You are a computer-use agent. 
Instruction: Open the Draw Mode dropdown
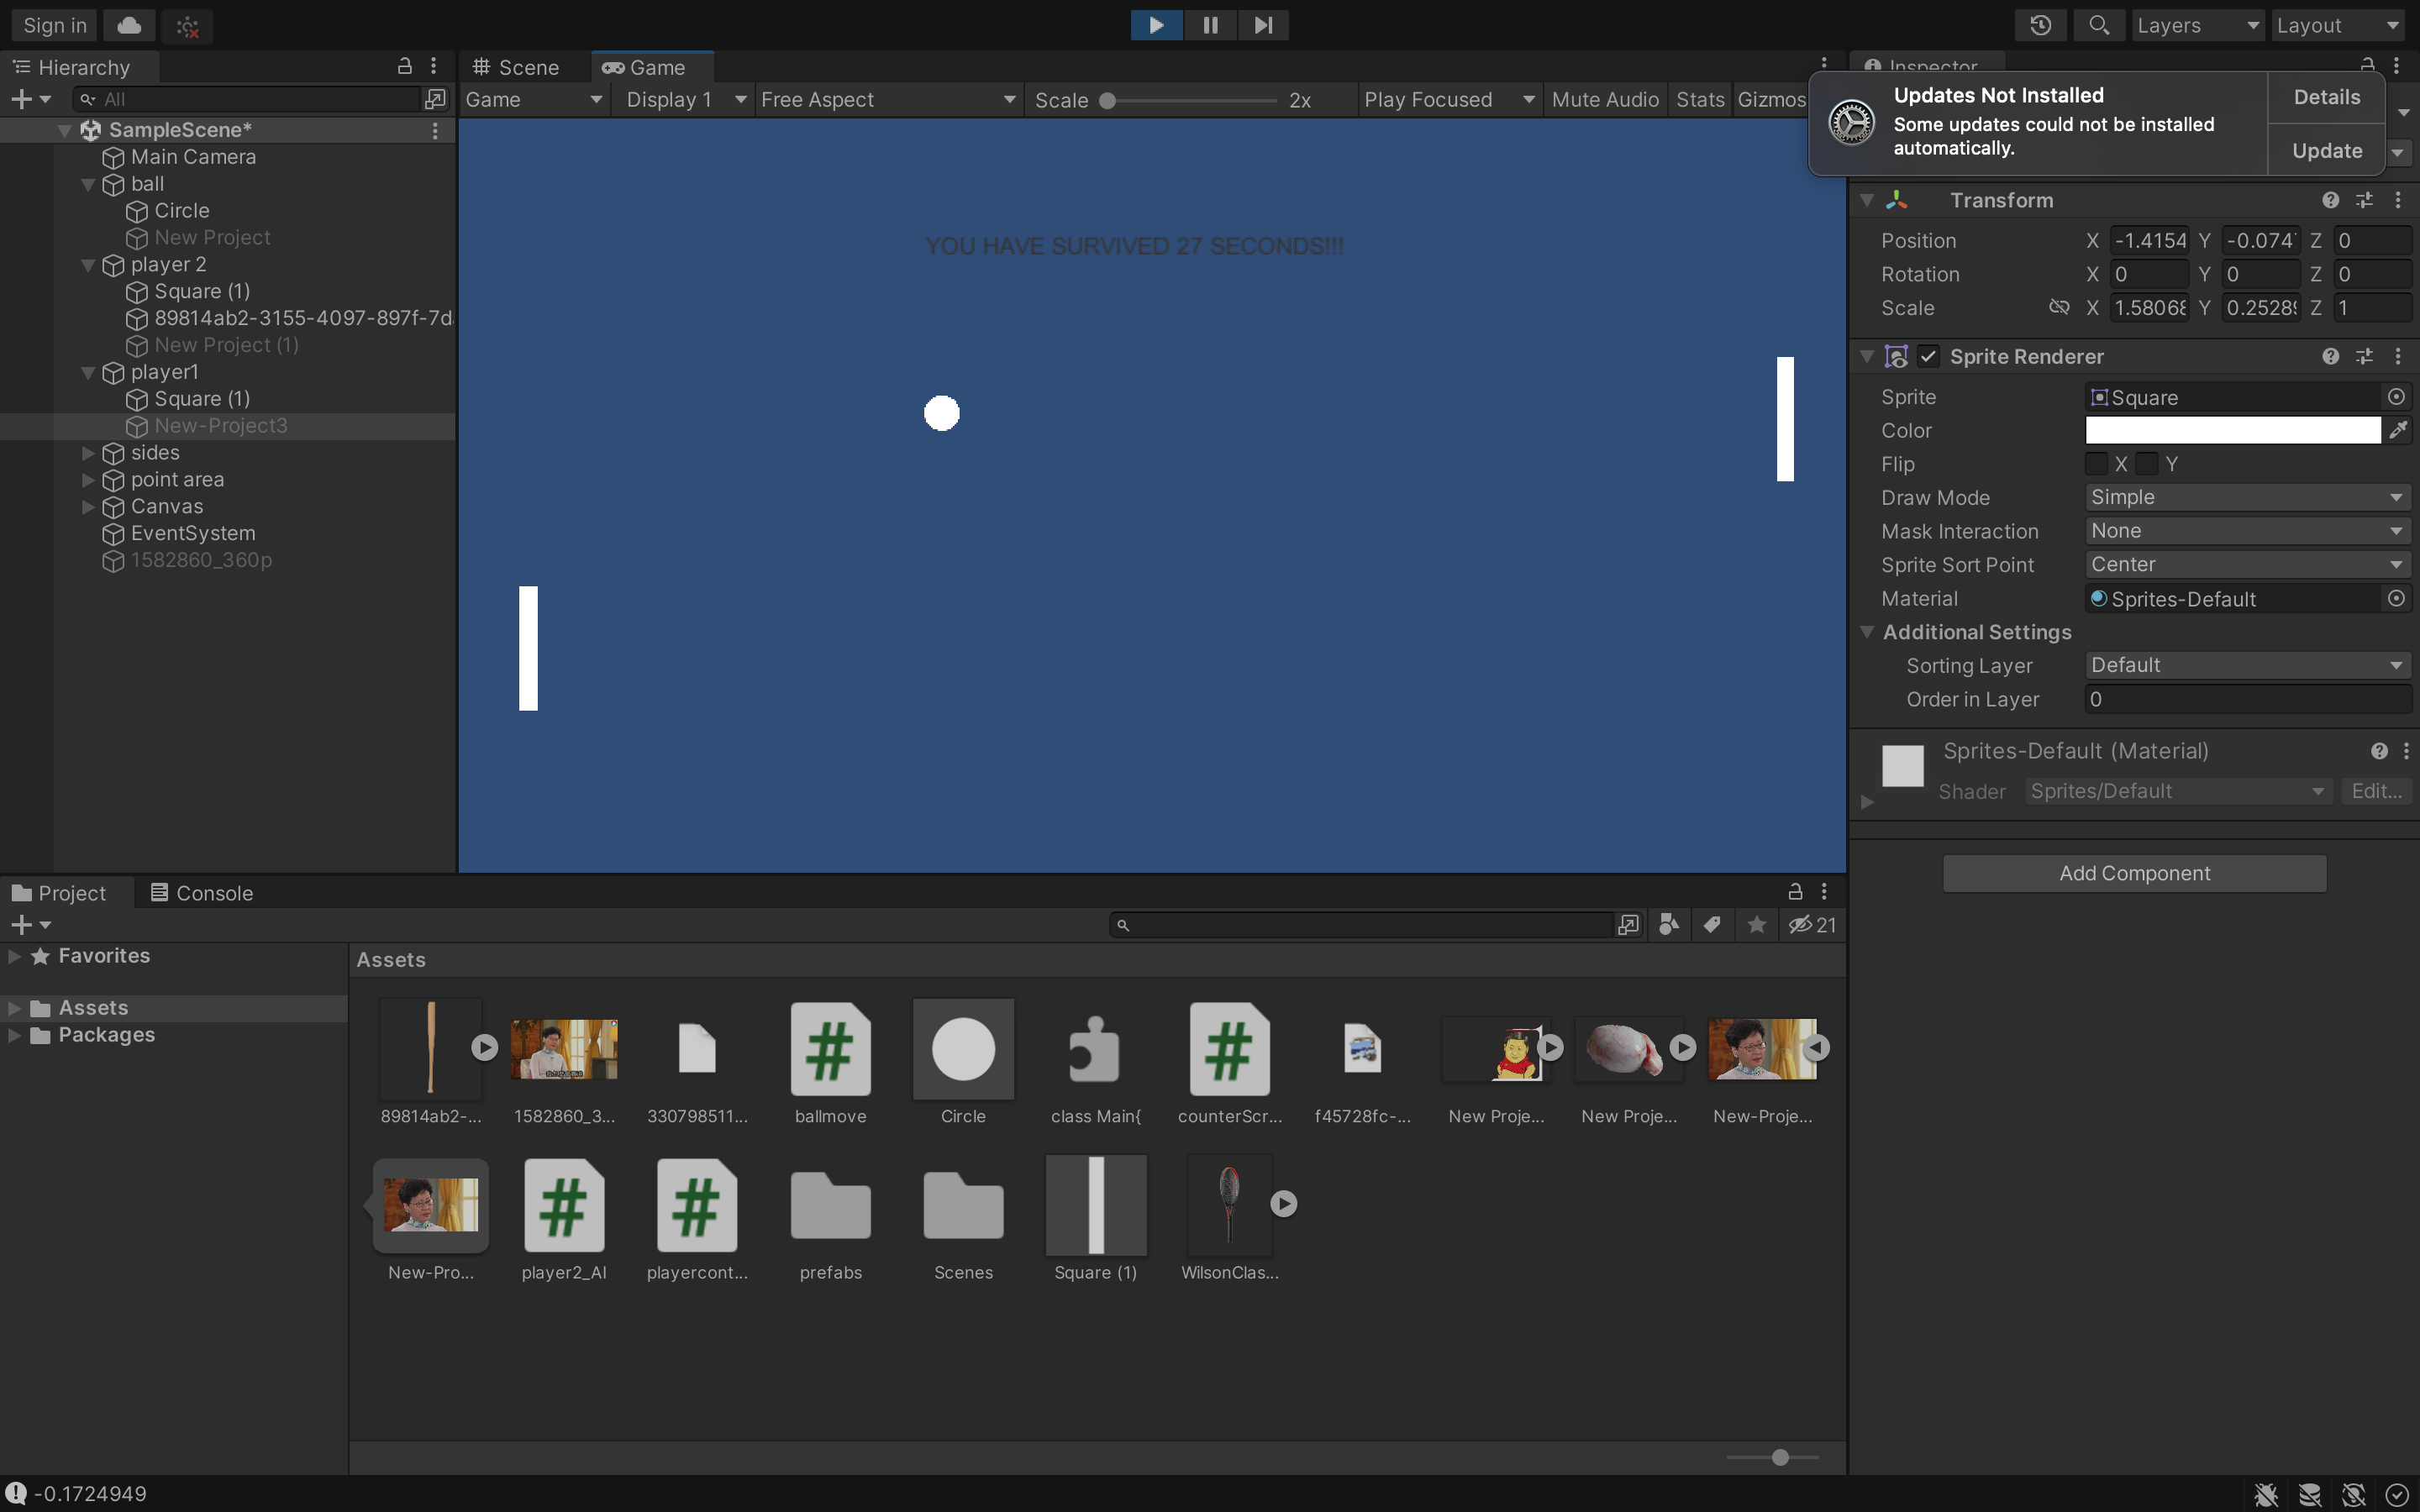[2246, 498]
